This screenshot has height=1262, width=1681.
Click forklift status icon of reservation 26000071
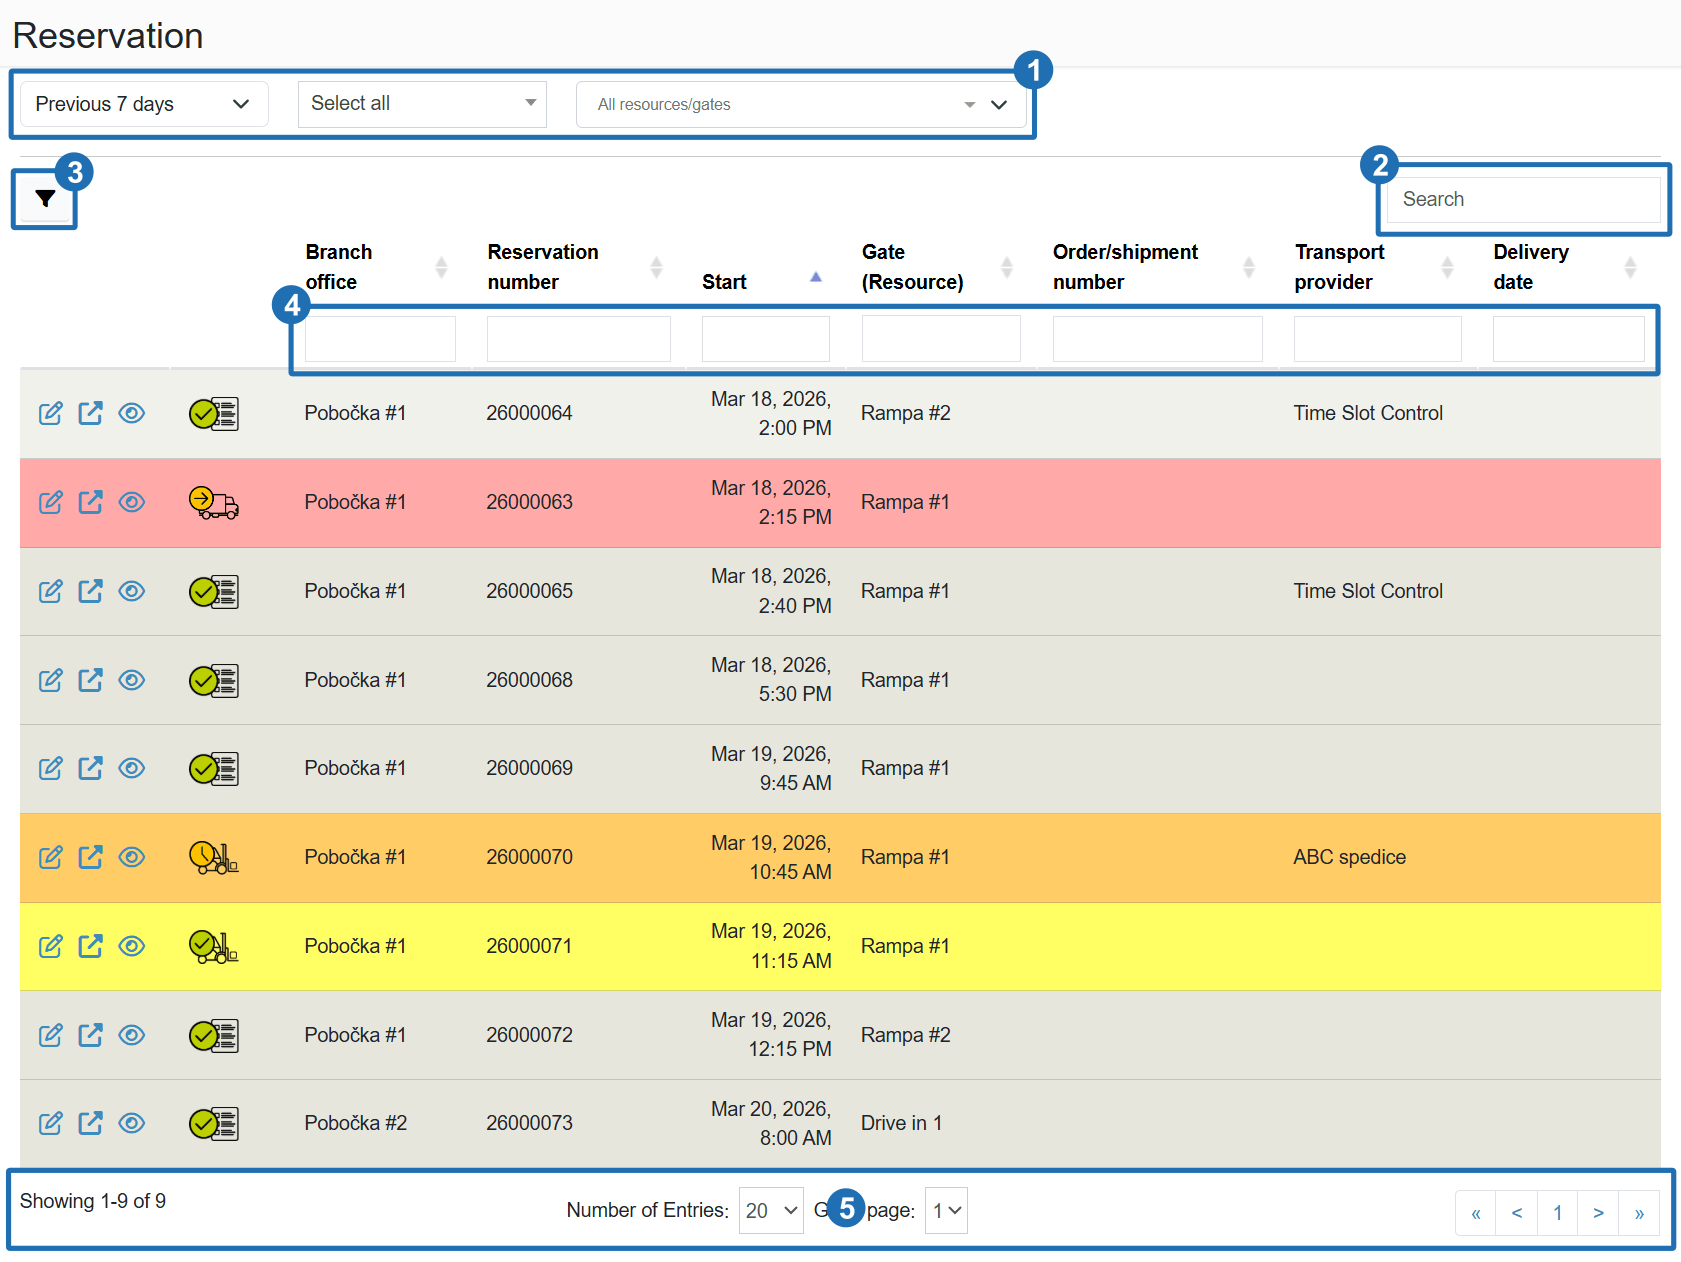[213, 946]
